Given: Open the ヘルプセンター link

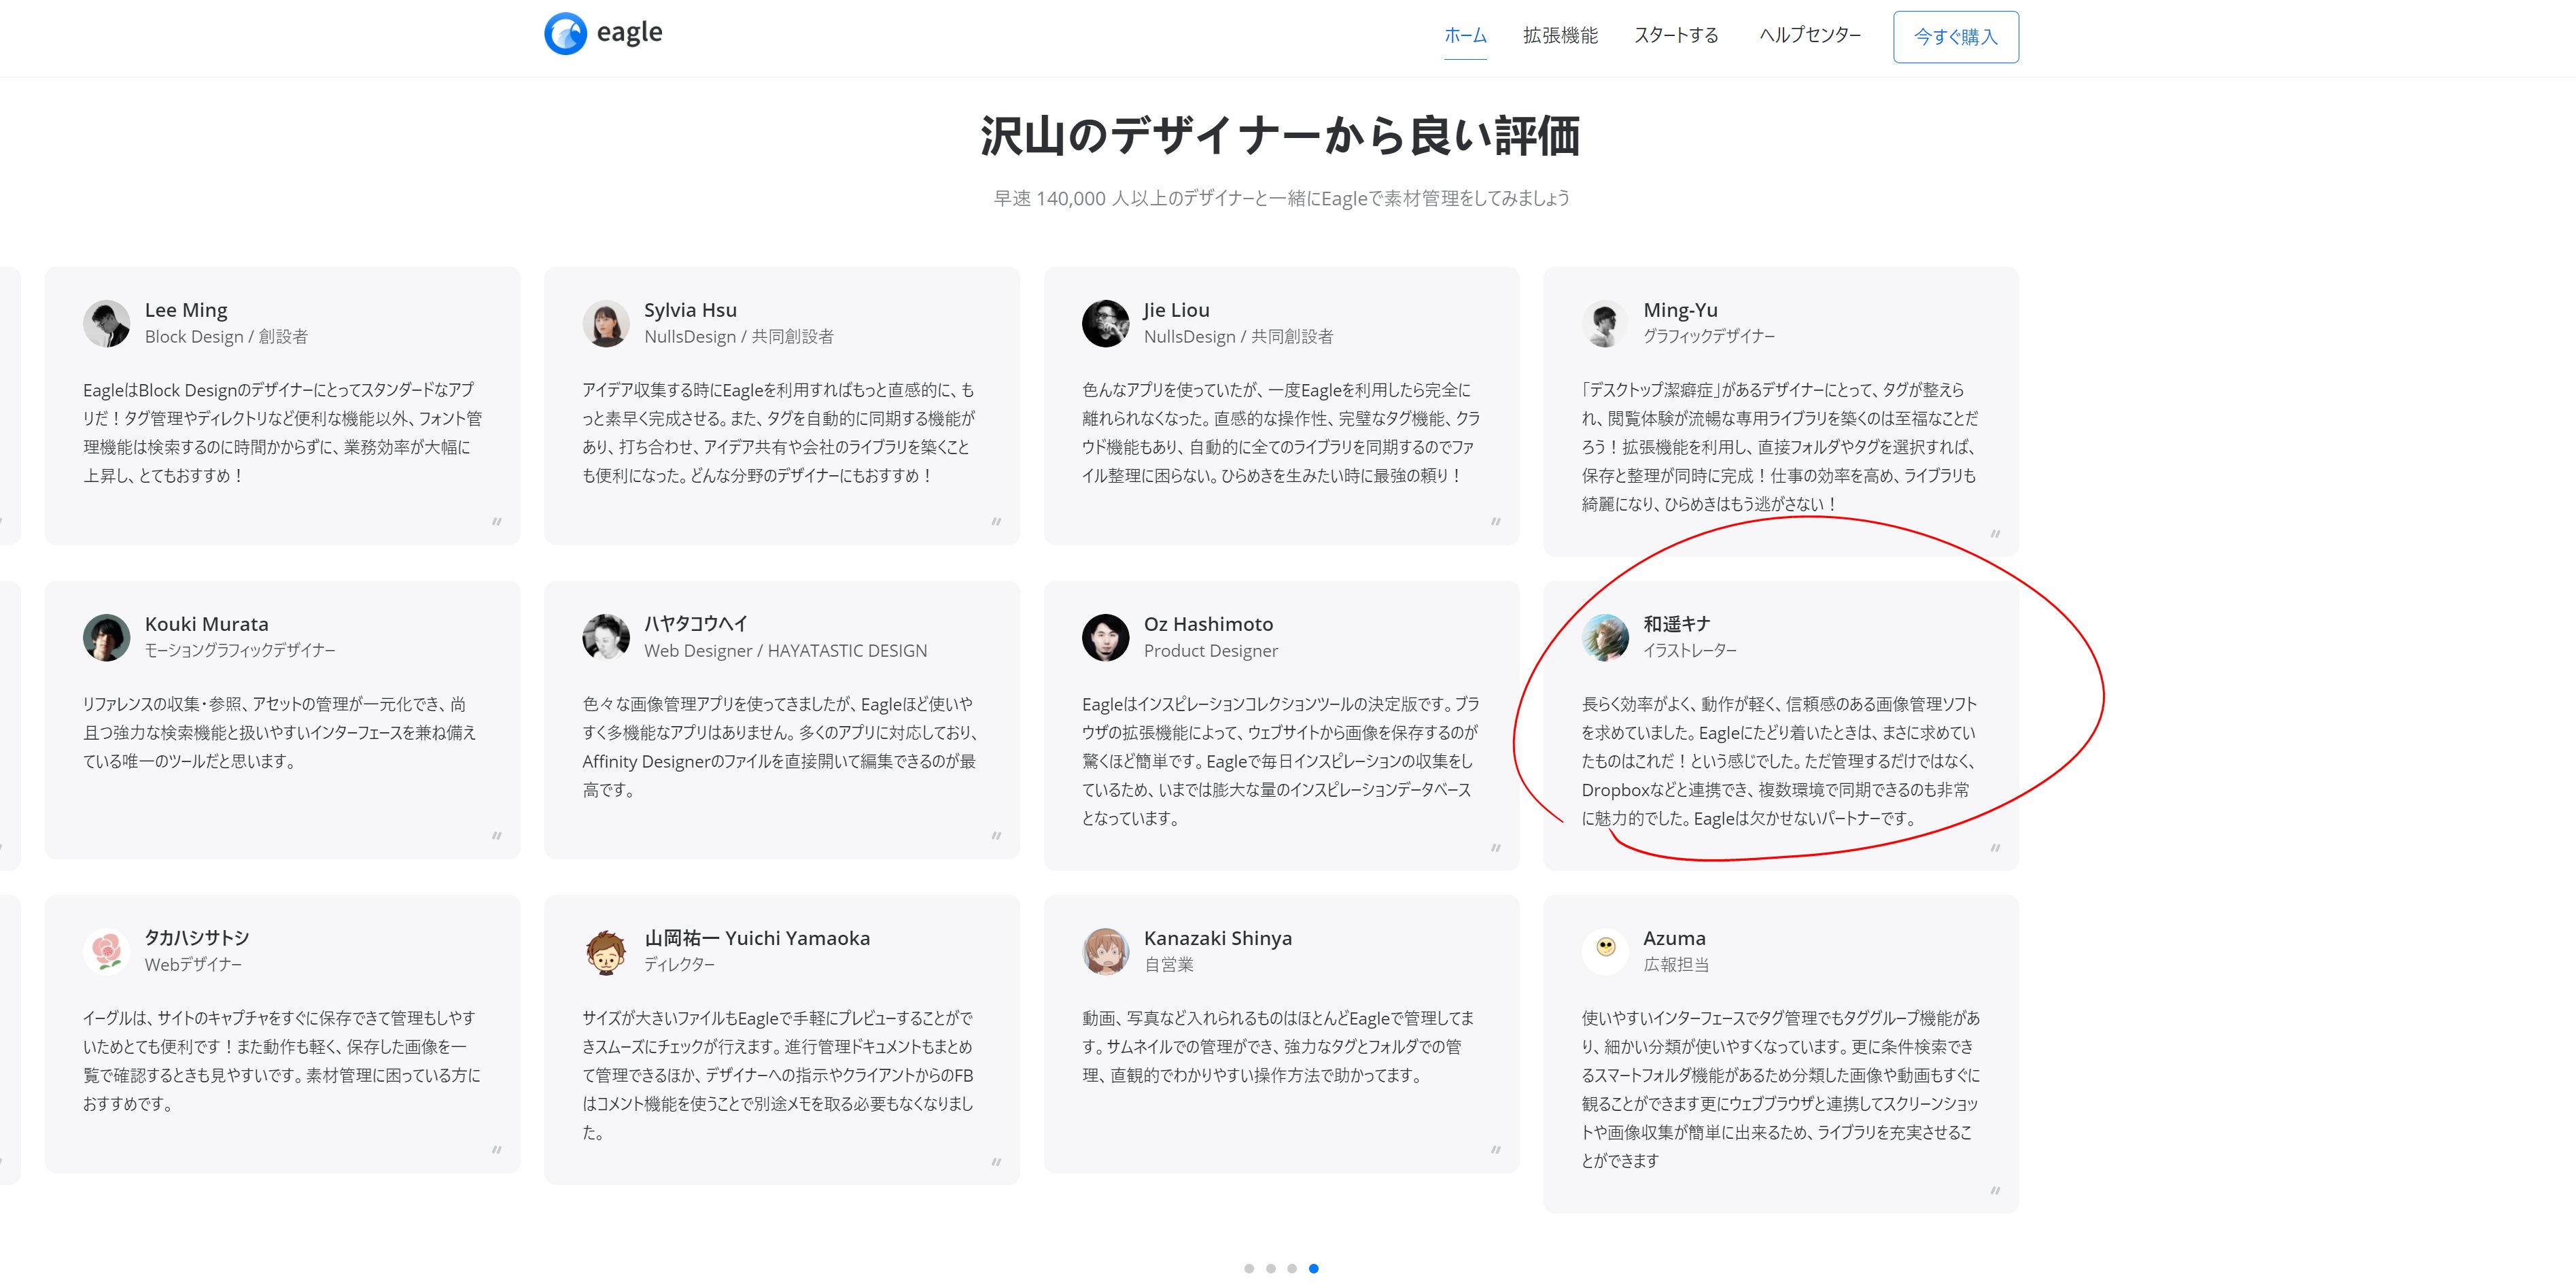Looking at the screenshot, I should tap(1810, 36).
